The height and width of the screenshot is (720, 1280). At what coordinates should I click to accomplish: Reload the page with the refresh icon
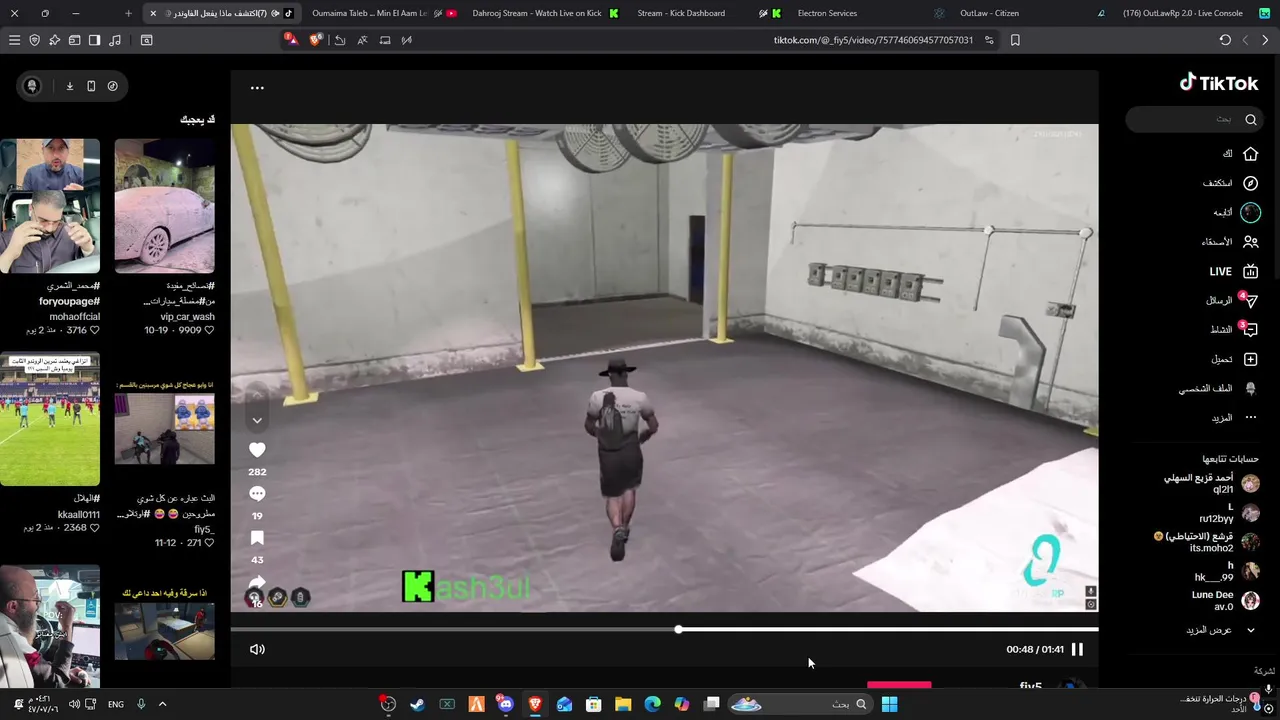[1225, 40]
